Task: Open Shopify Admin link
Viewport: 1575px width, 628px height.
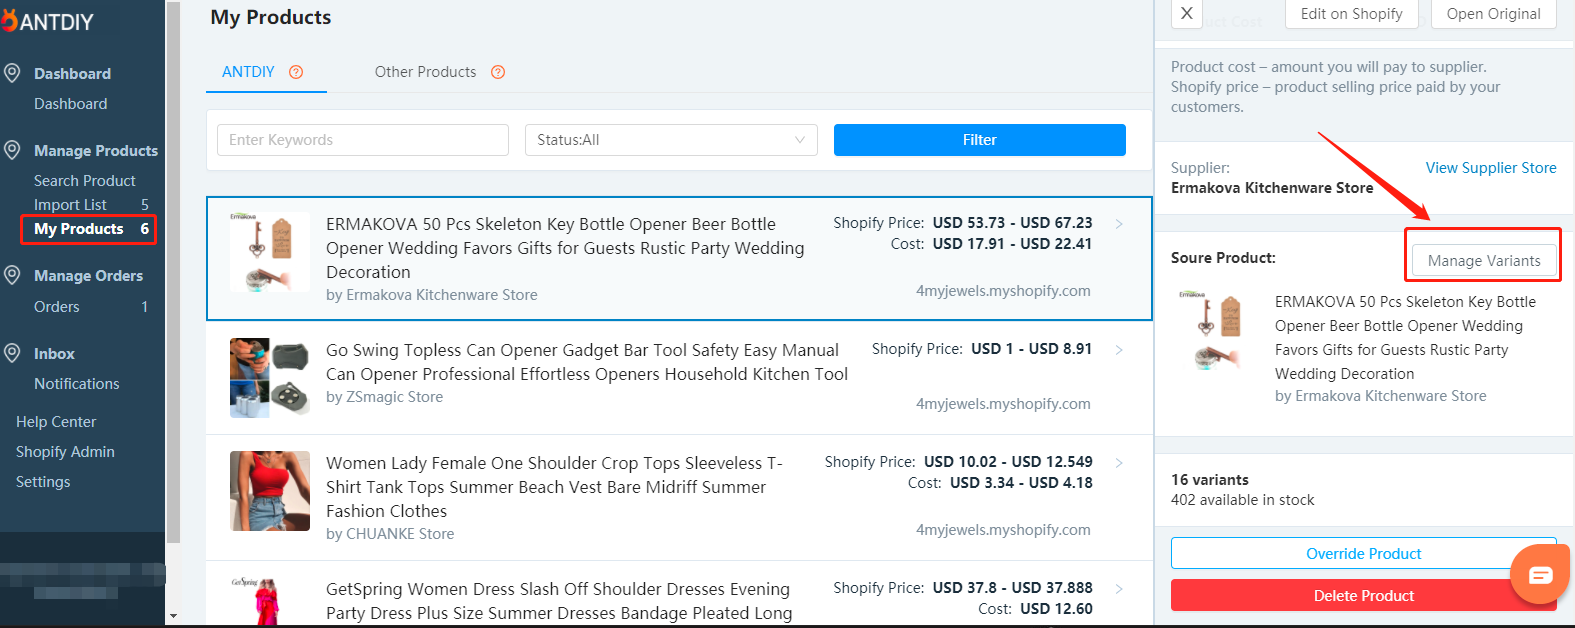Action: tap(65, 452)
